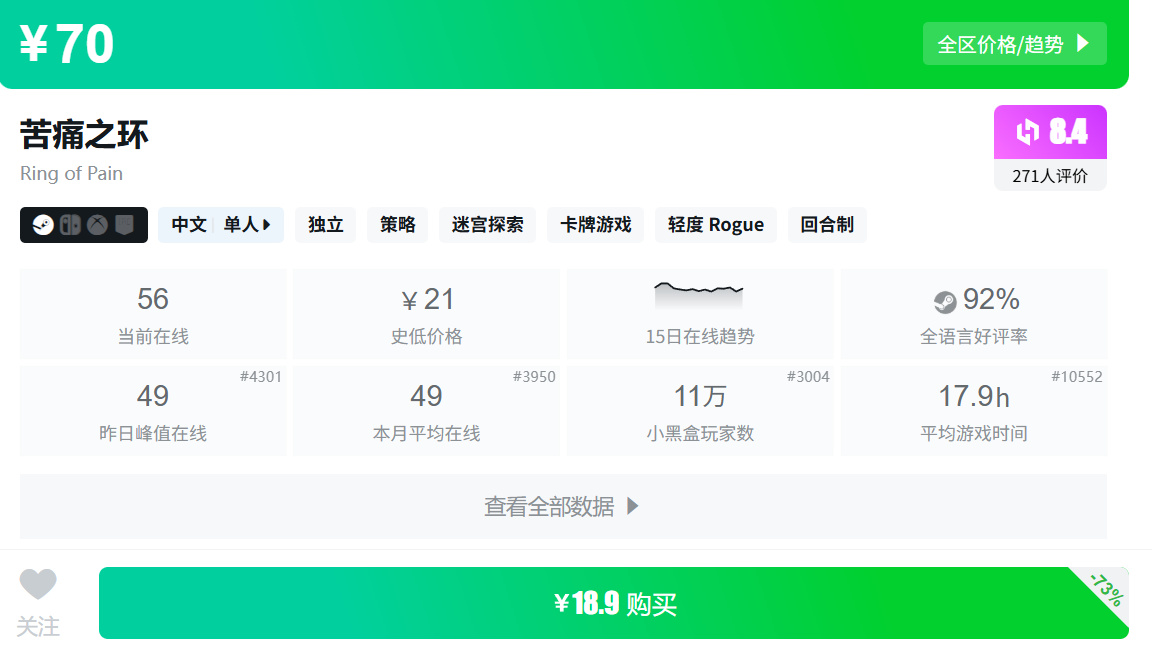Click the #3004 rank label

pos(808,377)
